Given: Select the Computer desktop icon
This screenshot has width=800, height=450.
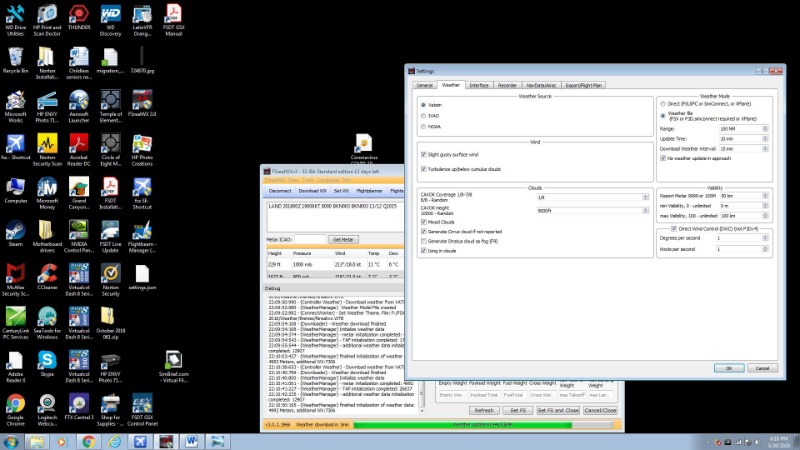Looking at the screenshot, I should coord(15,190).
